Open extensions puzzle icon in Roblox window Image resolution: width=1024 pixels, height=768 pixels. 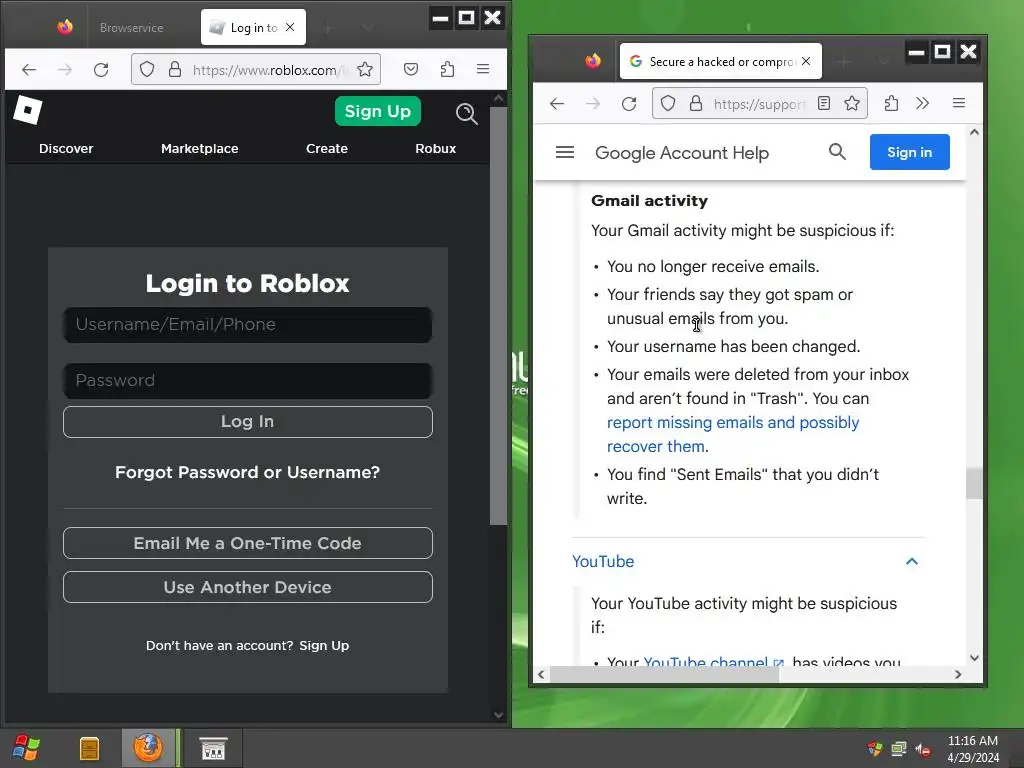click(447, 69)
